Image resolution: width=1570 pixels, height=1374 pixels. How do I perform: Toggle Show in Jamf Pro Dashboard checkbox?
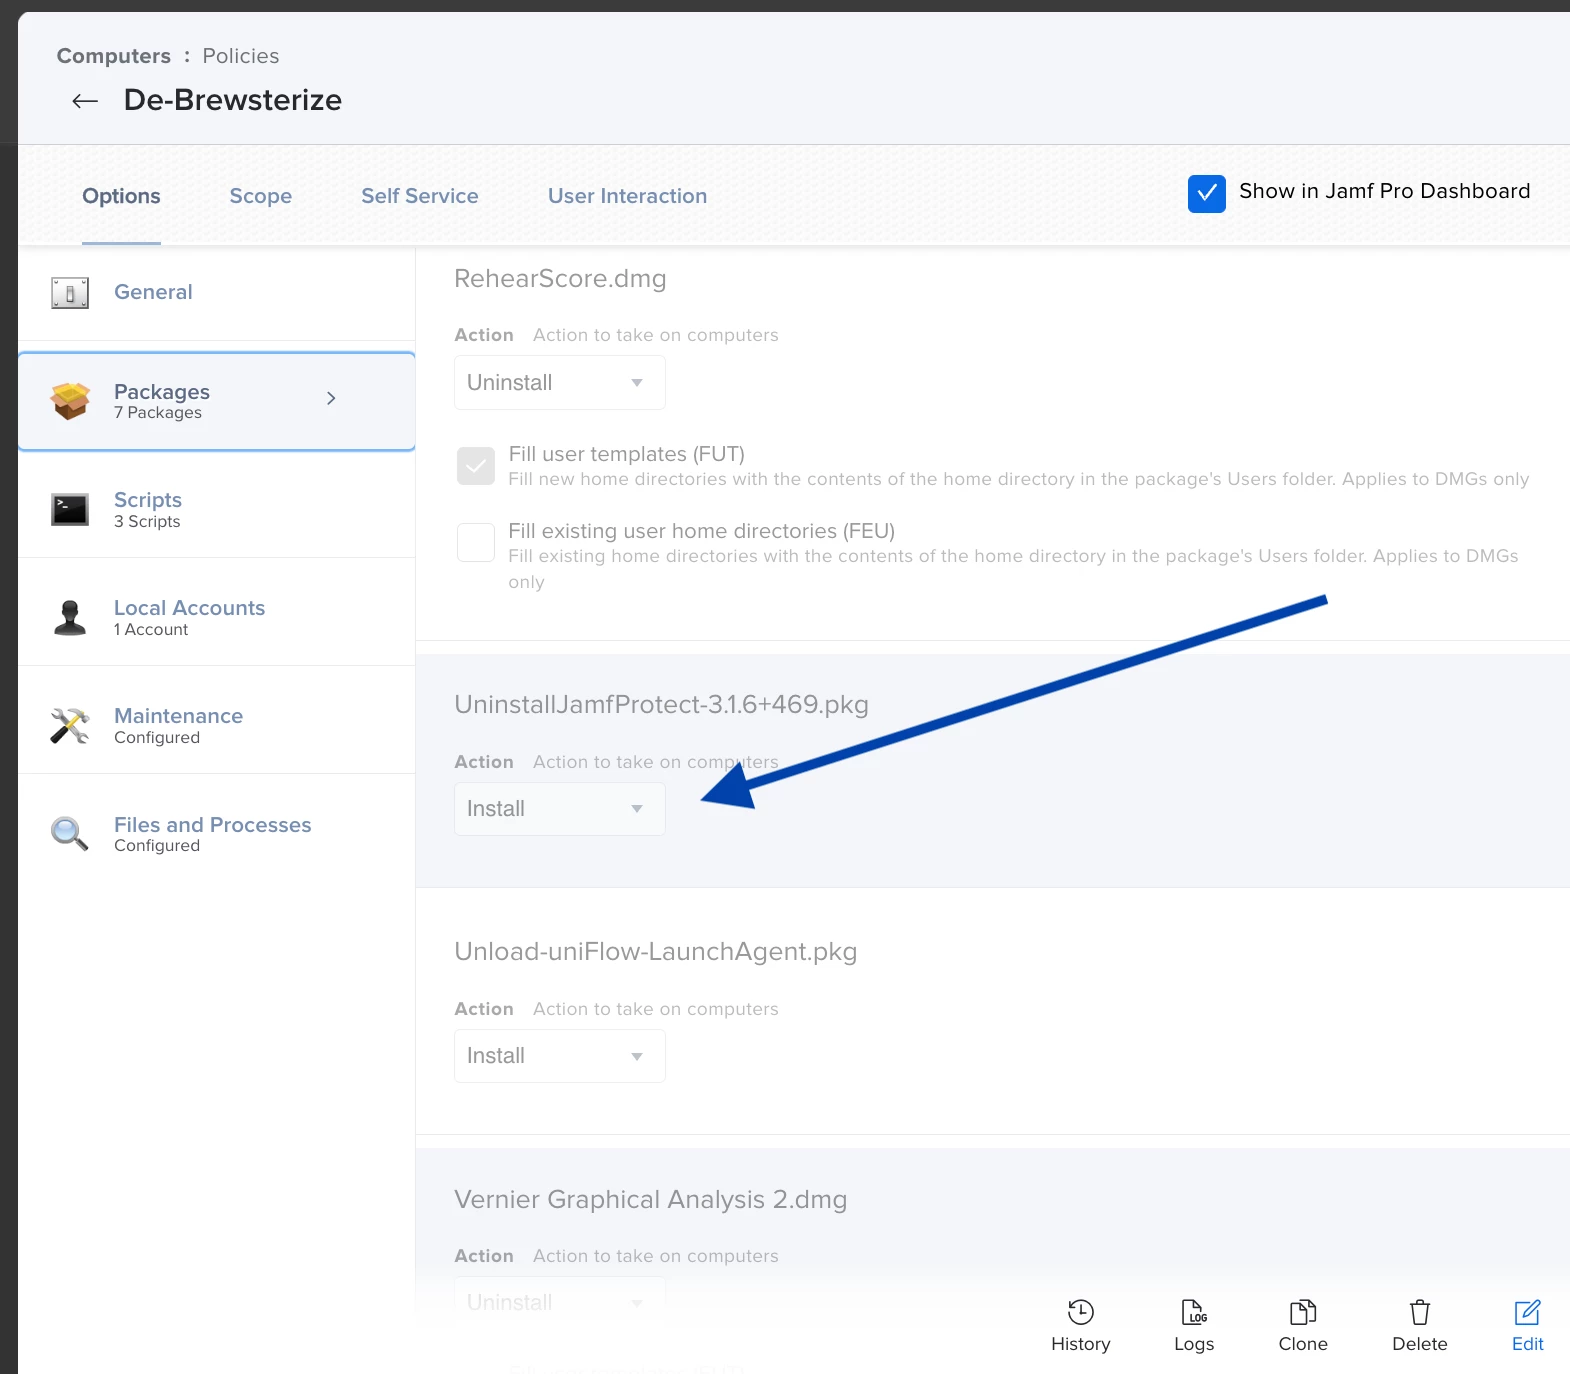(x=1207, y=193)
